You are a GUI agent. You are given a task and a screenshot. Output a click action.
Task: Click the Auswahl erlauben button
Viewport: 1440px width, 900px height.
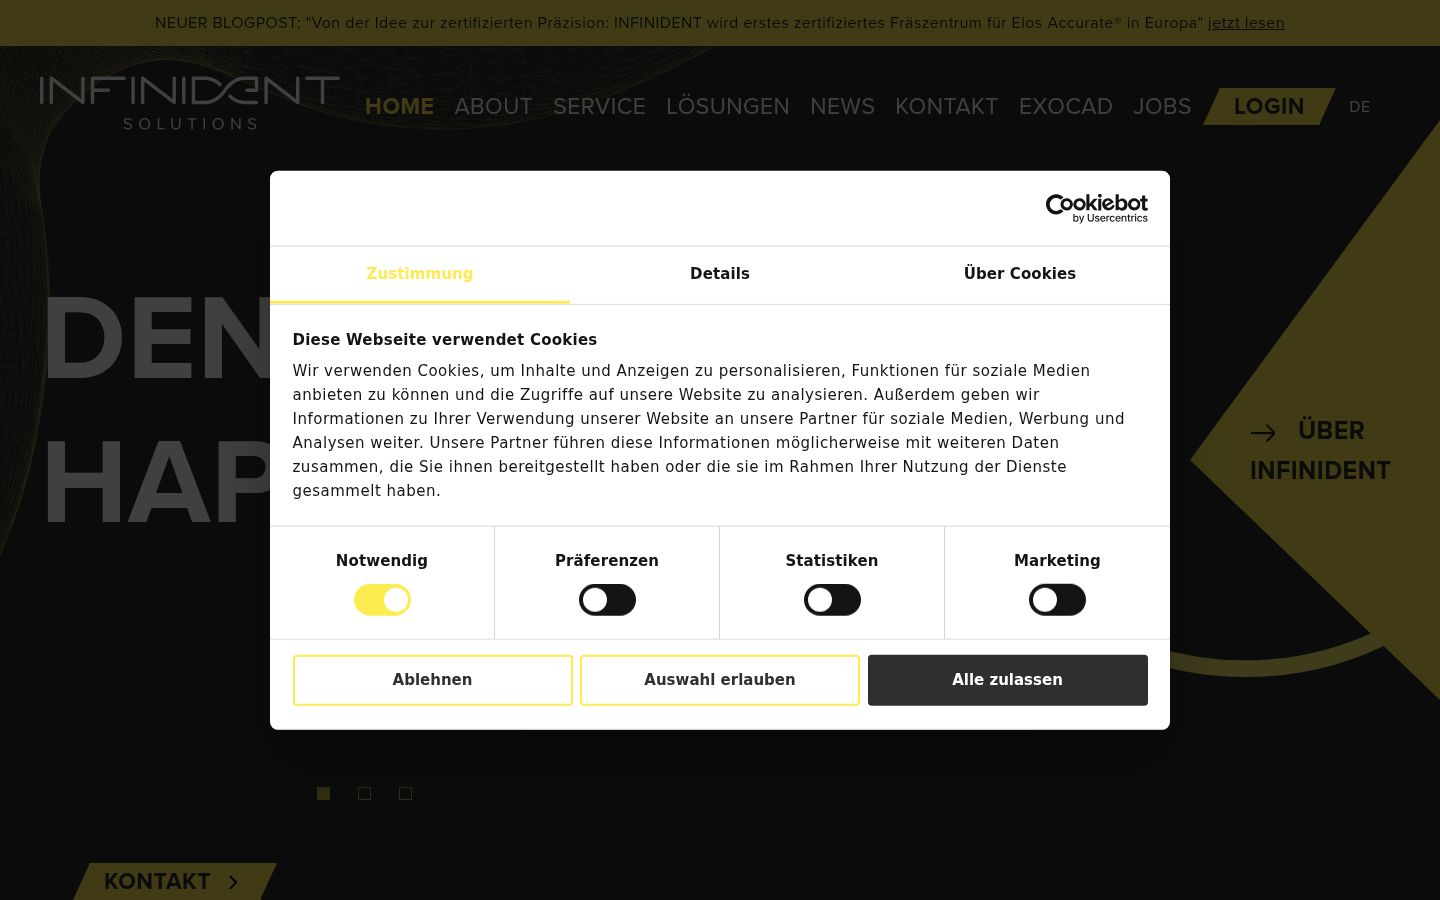pos(720,680)
